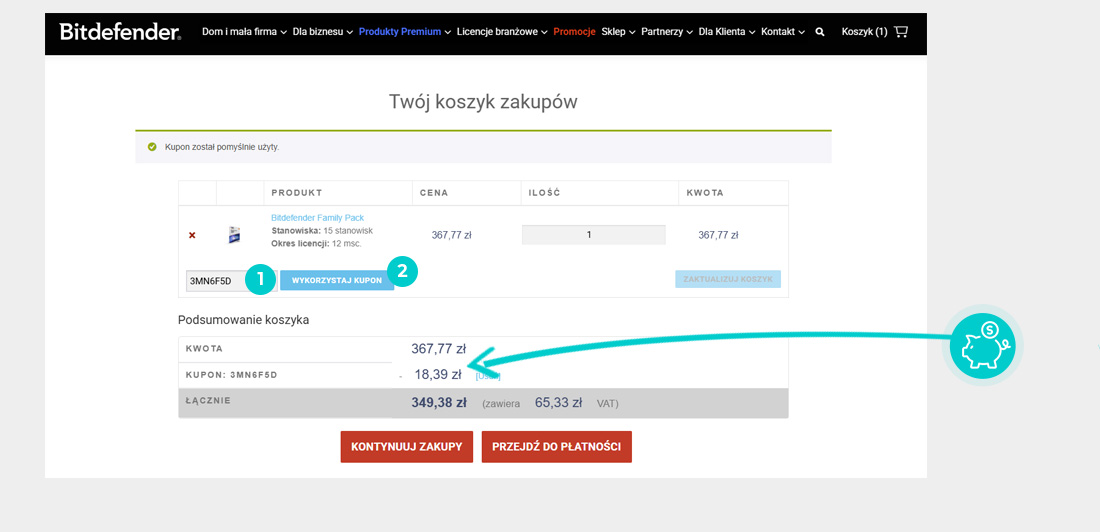This screenshot has width=1100, height=532.
Task: Click the 18,39 zł coupon discount value
Action: [438, 375]
